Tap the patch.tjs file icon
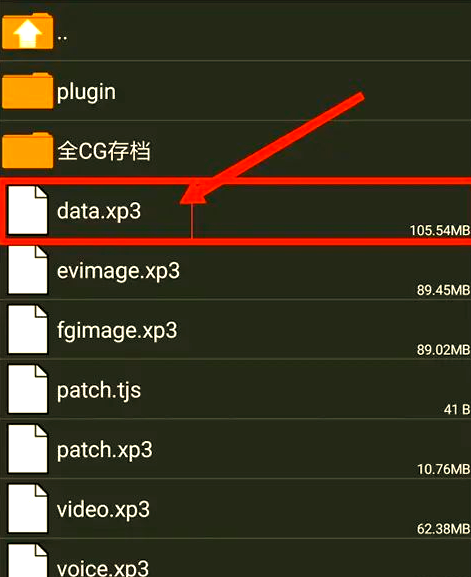Viewport: 471px width, 577px height. (x=28, y=389)
